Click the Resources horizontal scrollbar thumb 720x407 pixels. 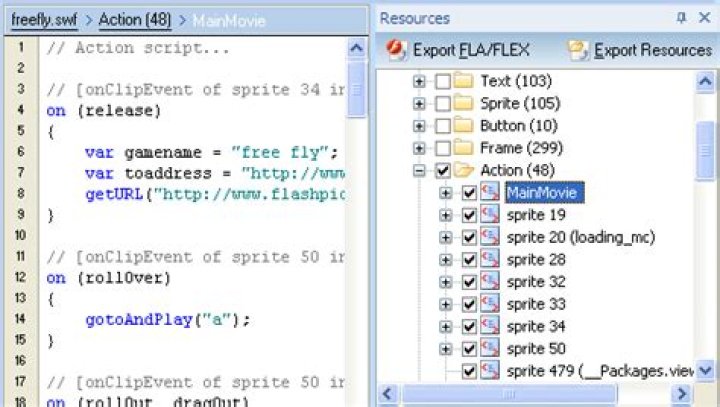click(509, 394)
